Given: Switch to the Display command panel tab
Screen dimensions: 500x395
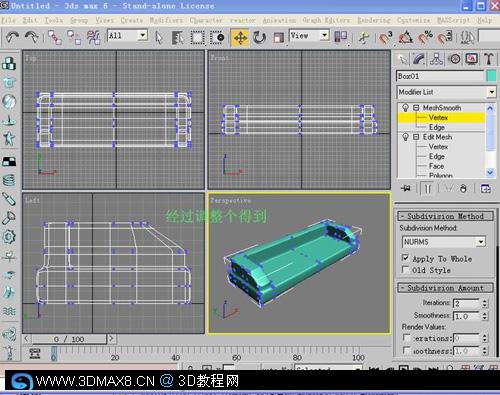Looking at the screenshot, I should (471, 59).
